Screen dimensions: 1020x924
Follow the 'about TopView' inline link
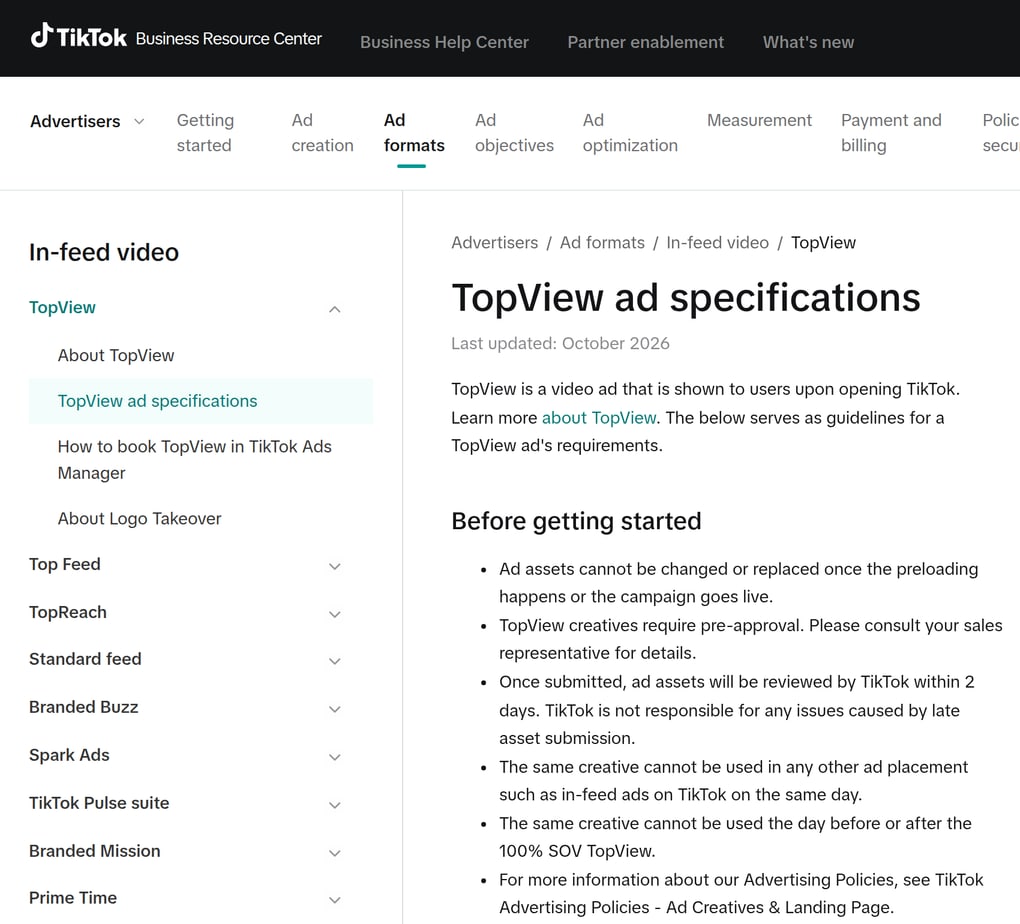(x=598, y=418)
